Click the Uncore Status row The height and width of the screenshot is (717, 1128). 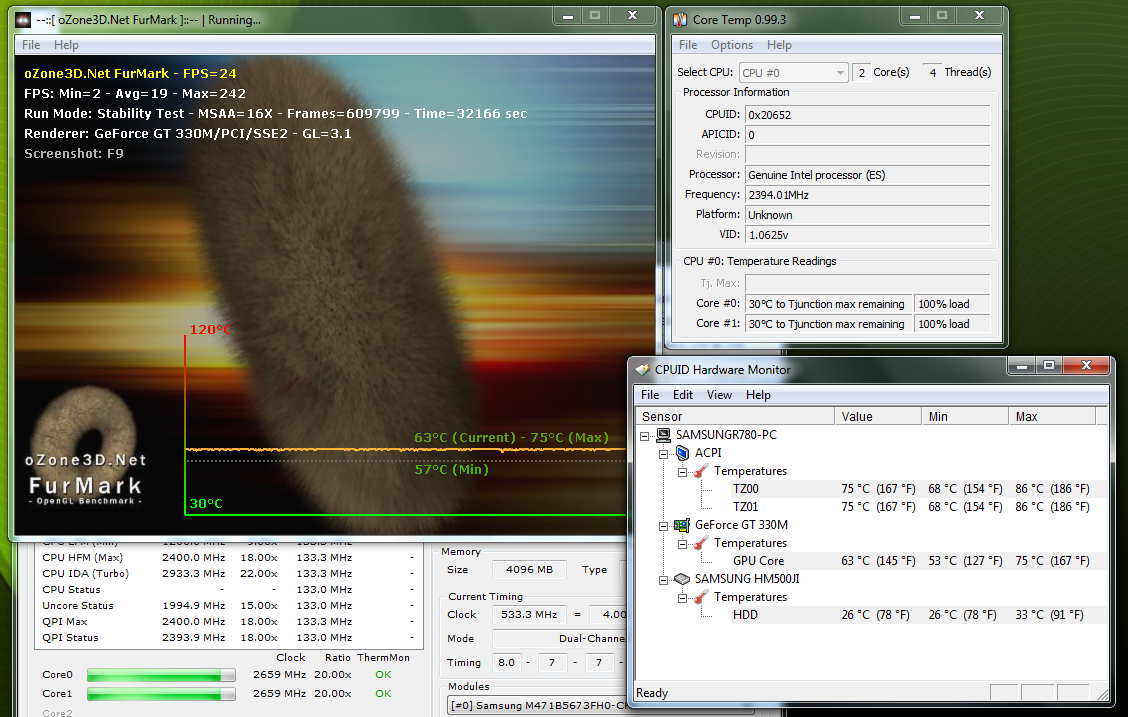point(229,606)
